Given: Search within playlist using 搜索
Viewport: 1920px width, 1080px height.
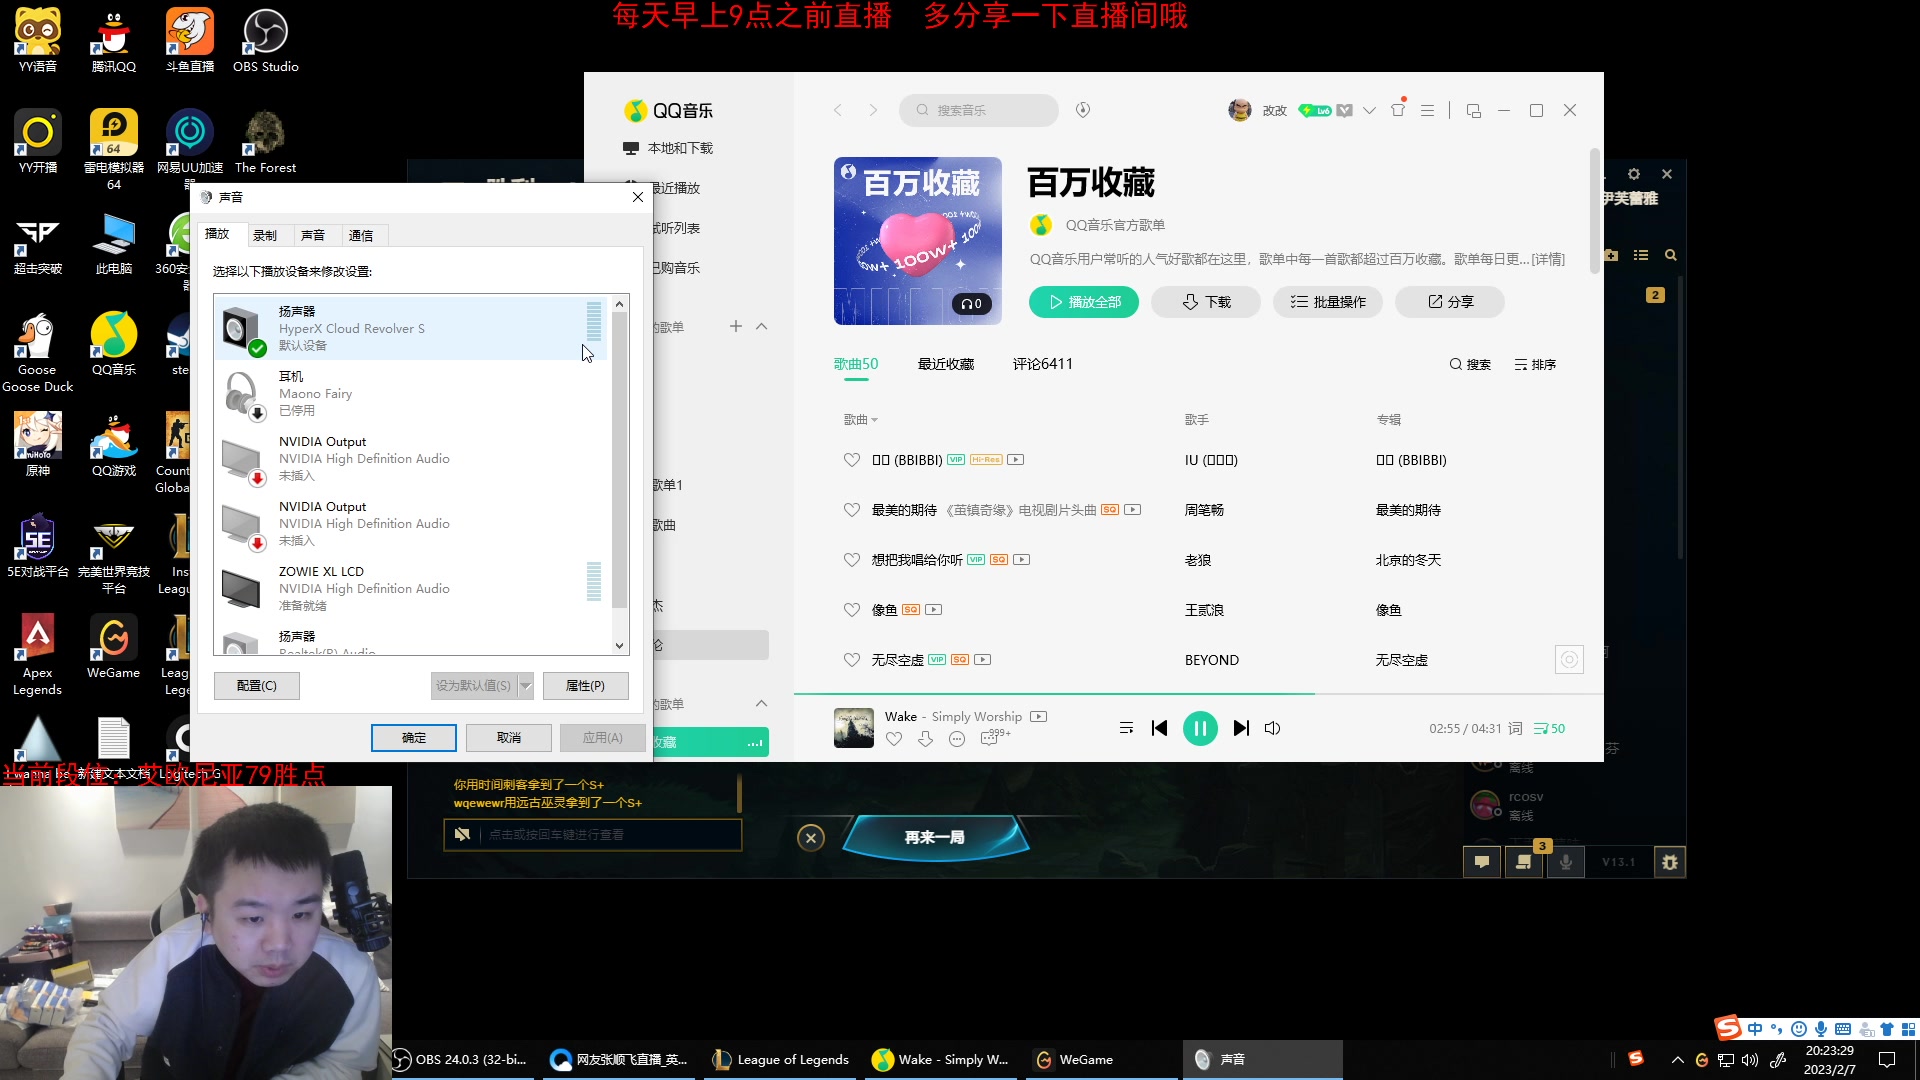Looking at the screenshot, I should pos(1470,365).
